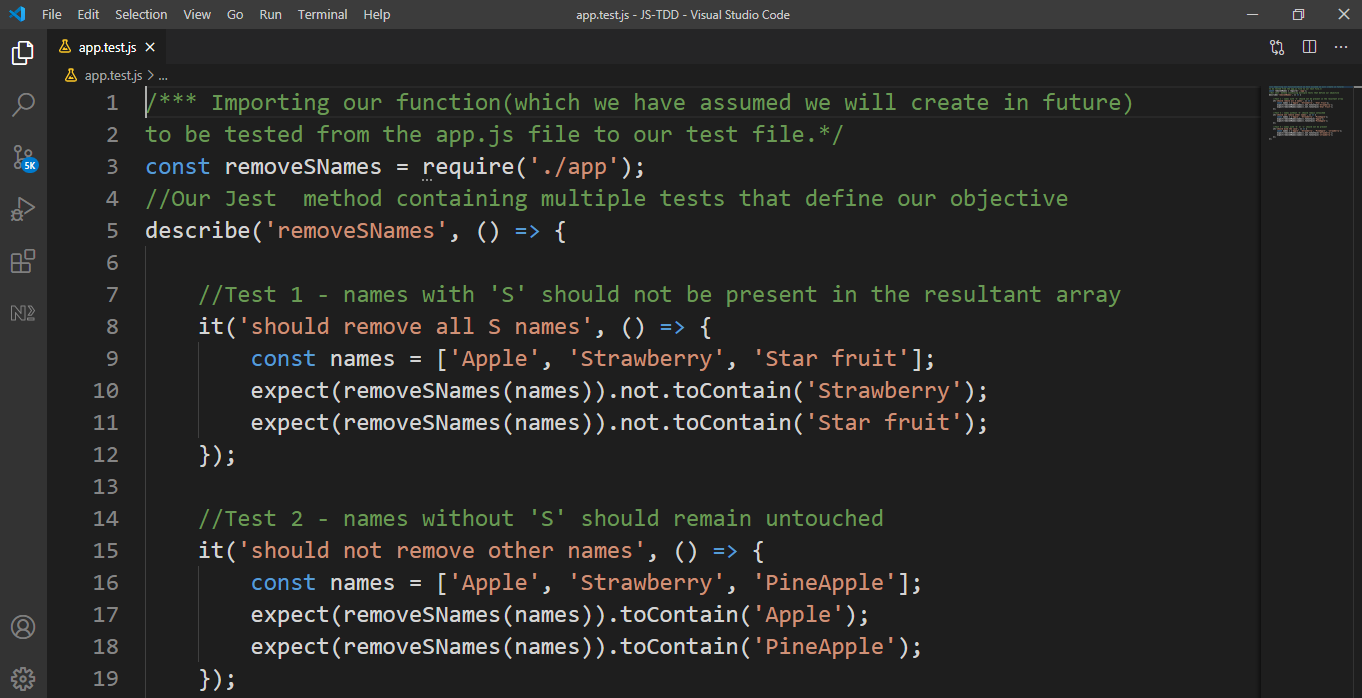Click 'should not remove other names' string
The width and height of the screenshot is (1362, 698).
pos(442,551)
